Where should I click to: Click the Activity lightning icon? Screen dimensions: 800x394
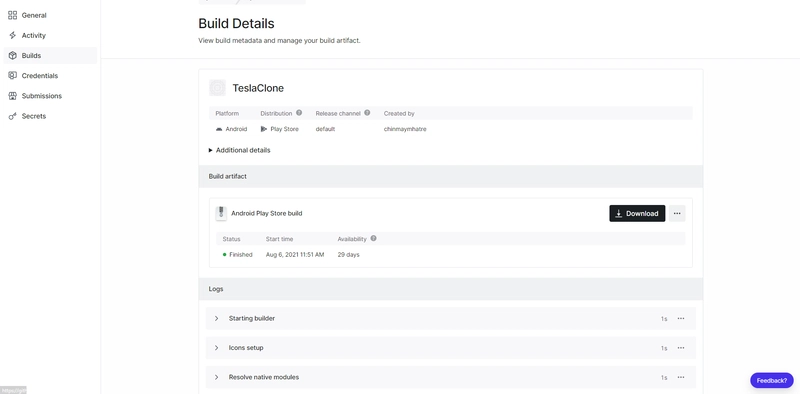[x=13, y=35]
